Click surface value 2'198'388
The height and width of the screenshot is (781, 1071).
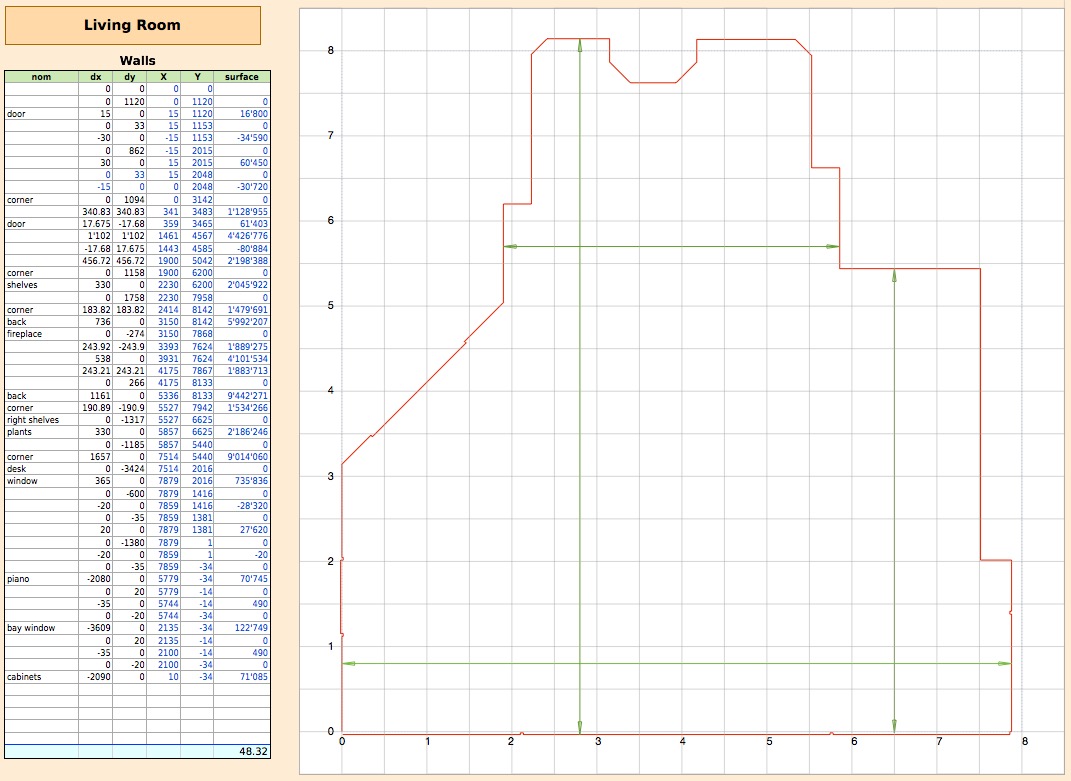click(x=248, y=260)
